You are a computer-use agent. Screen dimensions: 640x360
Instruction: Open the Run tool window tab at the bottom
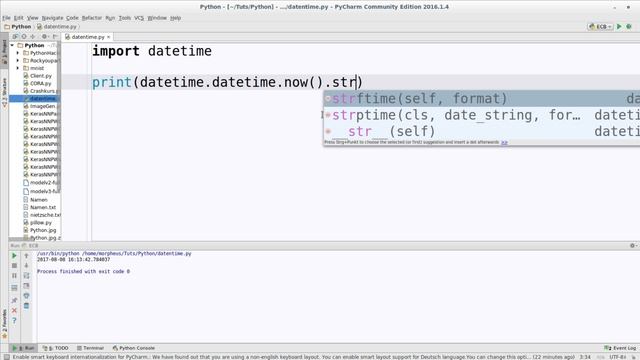(24, 348)
